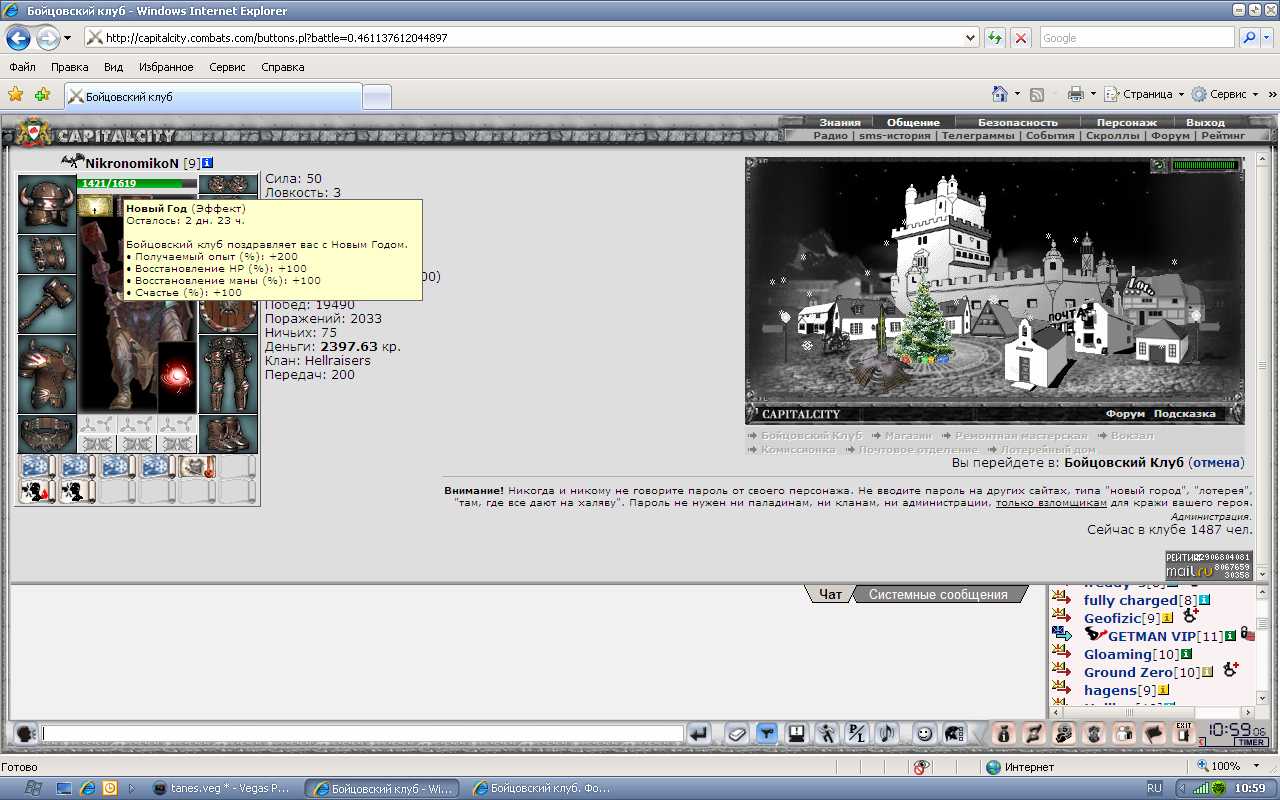Screen dimensions: 1280x800
Task: Click the leg armor slot
Action: [228, 374]
